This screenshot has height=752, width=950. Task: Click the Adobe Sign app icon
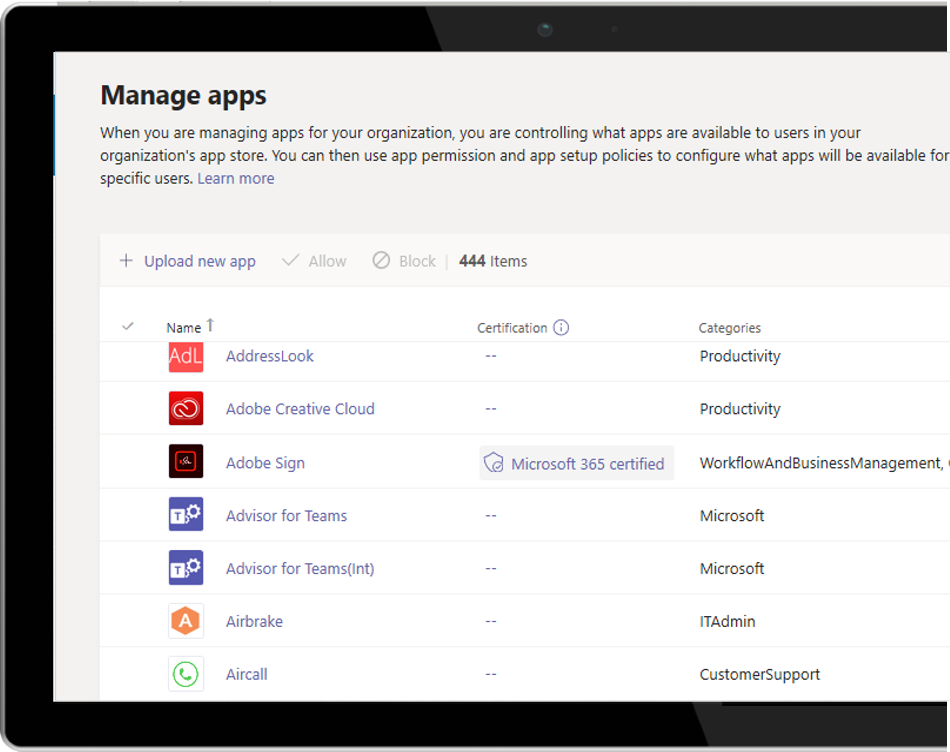185,461
